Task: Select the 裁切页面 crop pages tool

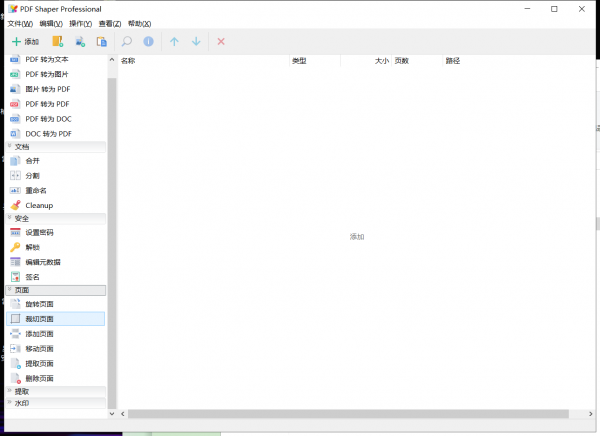Action: 56,319
